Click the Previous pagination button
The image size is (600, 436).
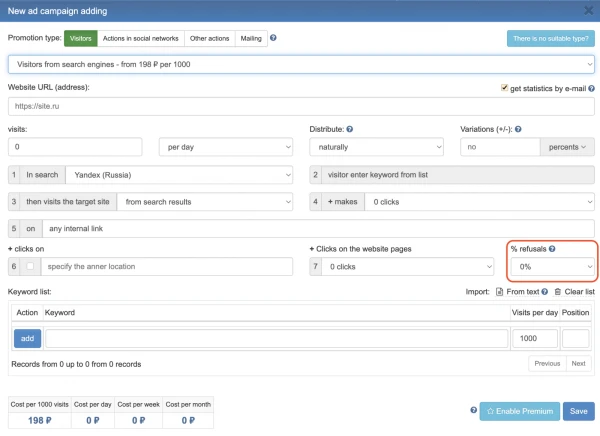point(547,363)
